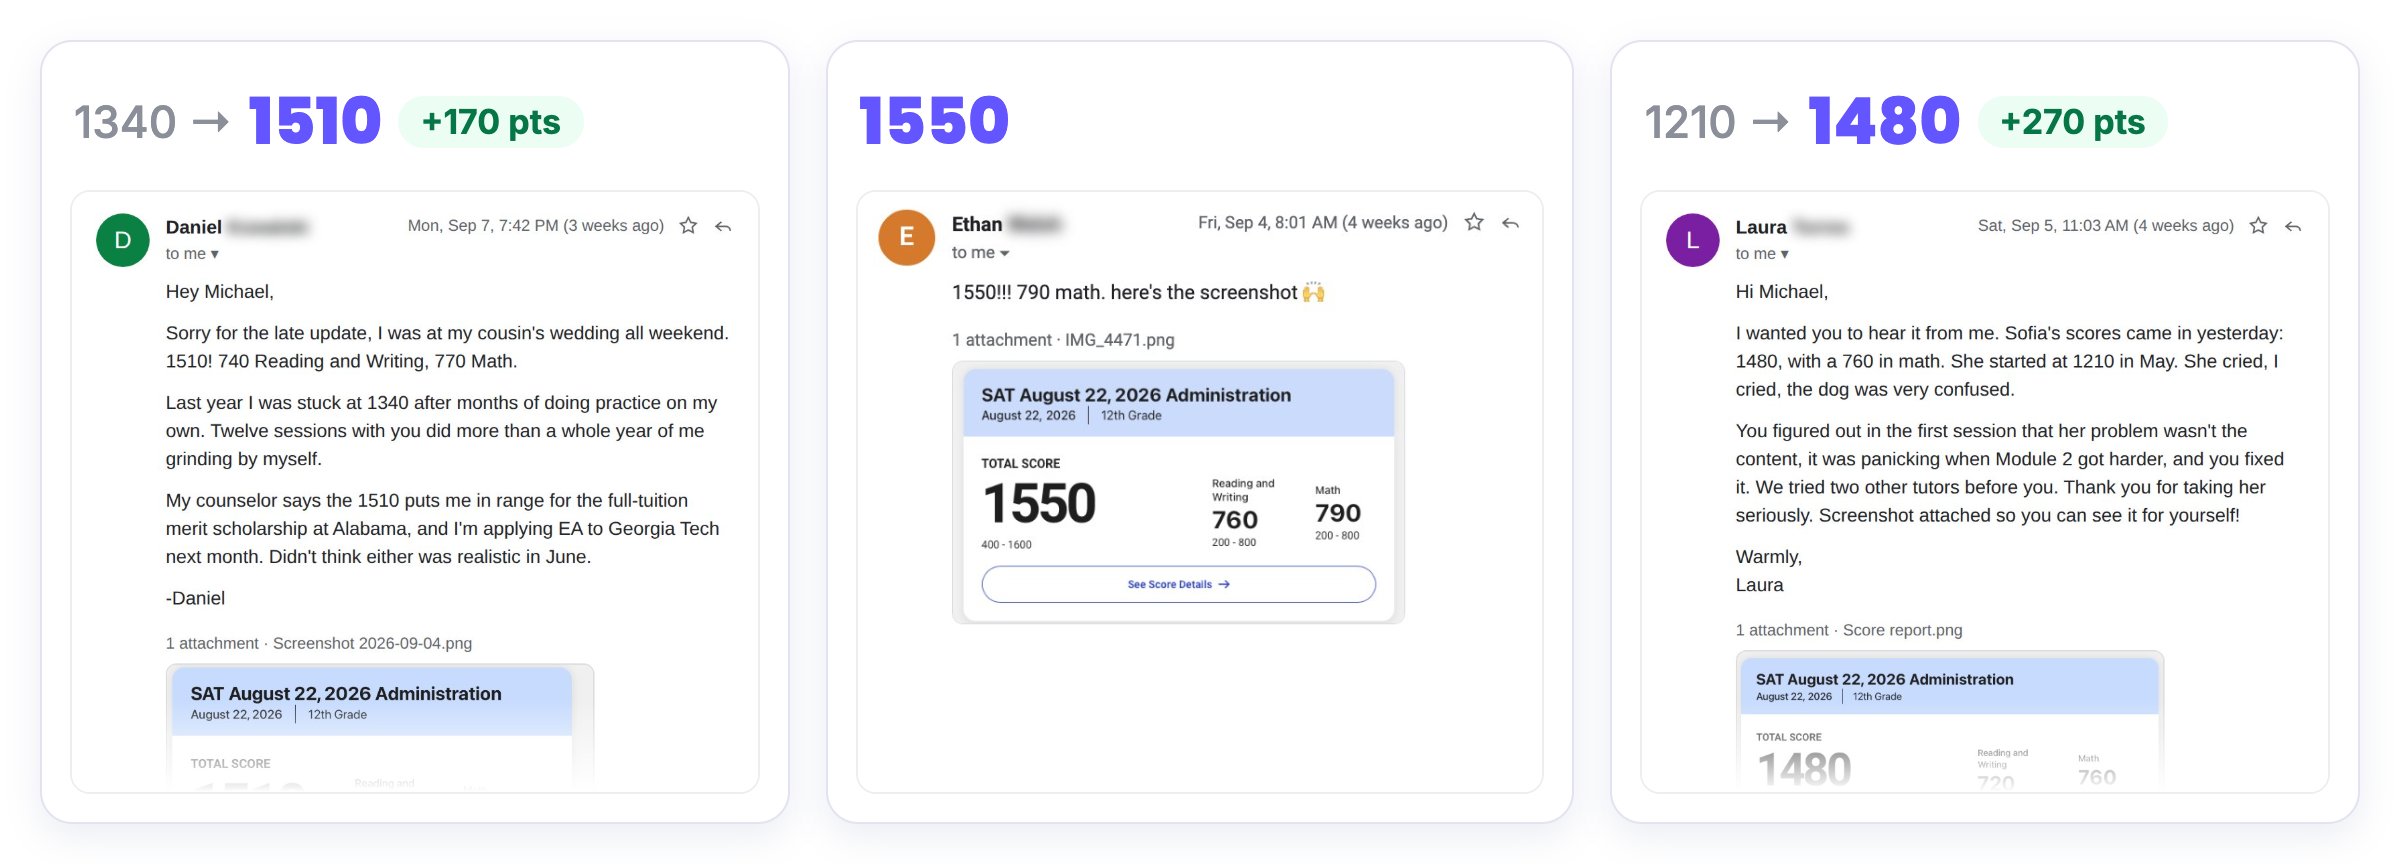The image size is (2400, 864).
Task: Click Daniel's green D avatar
Action: pyautogui.click(x=123, y=240)
